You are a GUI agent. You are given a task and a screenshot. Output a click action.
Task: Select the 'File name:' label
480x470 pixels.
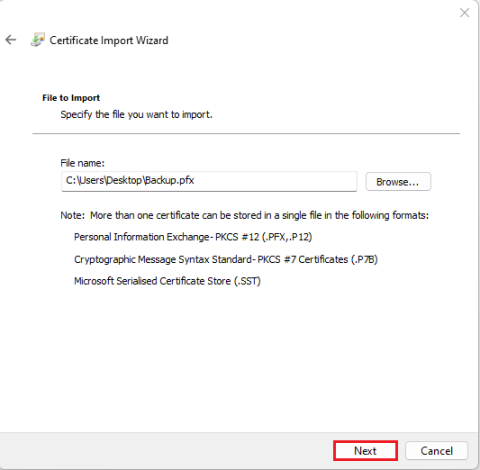[x=82, y=163]
